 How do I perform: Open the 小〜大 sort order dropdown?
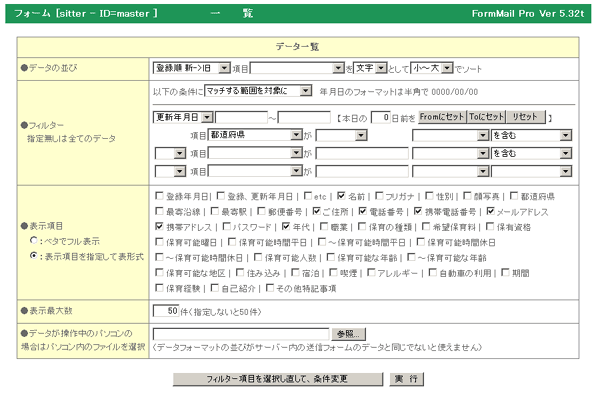coord(432,68)
